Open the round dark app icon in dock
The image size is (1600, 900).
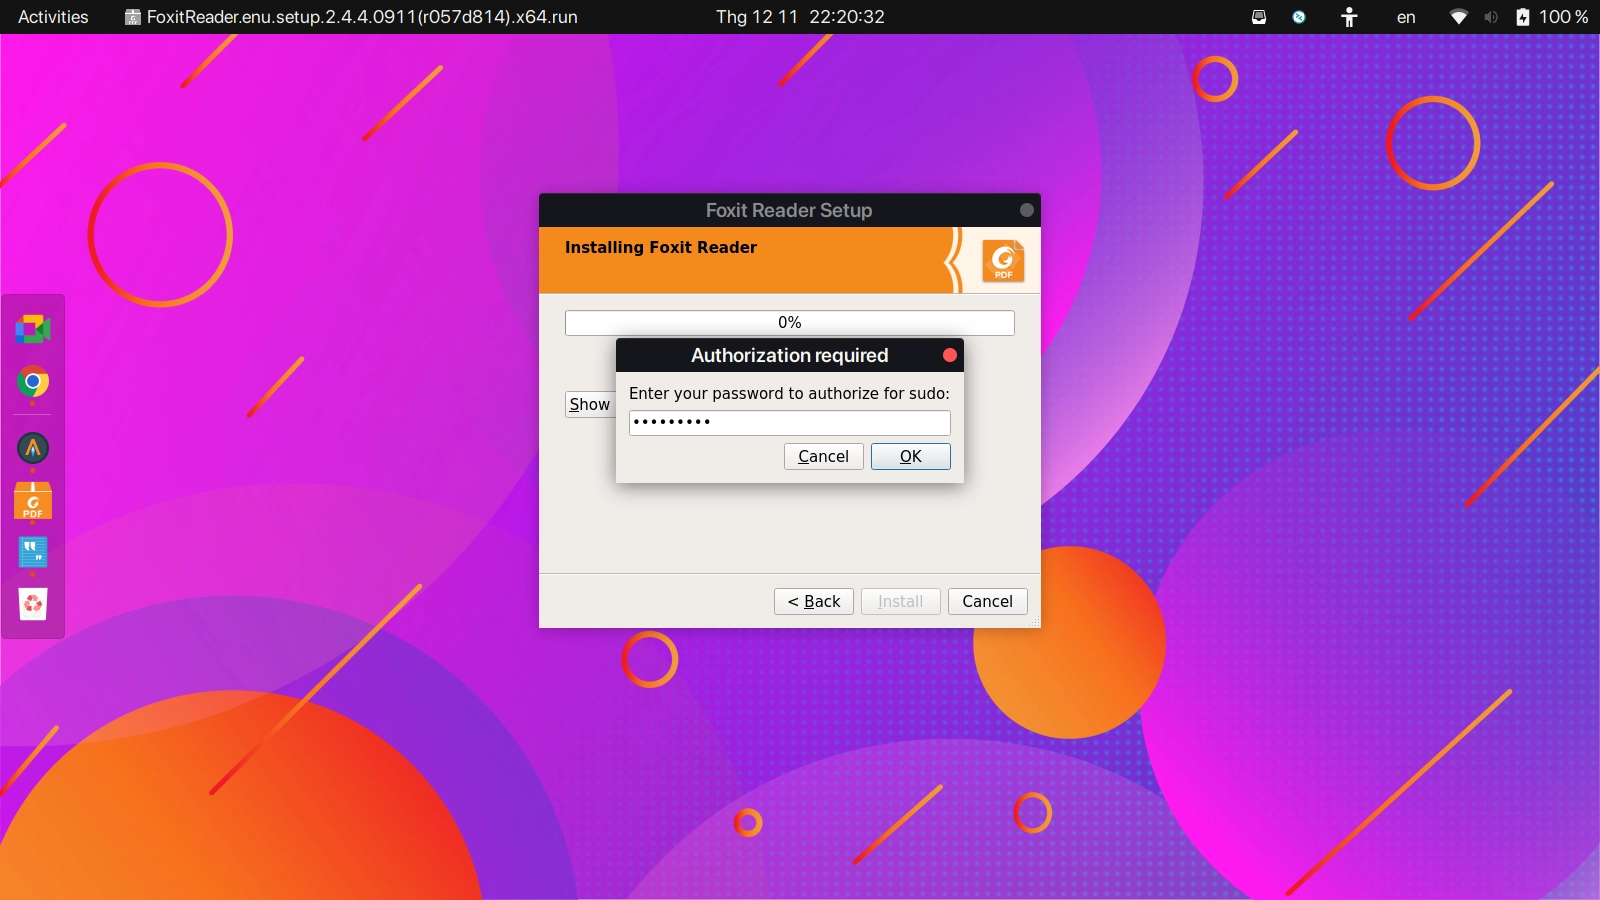coord(33,448)
